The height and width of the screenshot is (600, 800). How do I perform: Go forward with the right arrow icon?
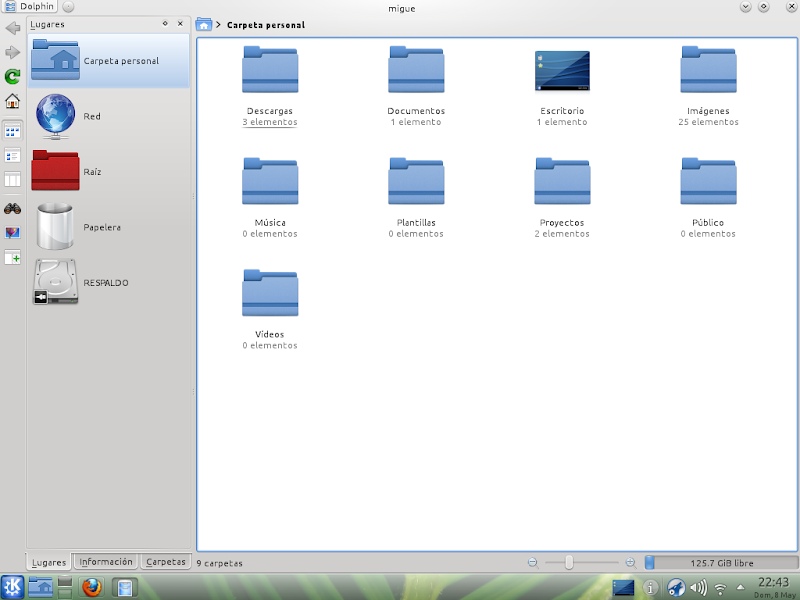(x=12, y=52)
